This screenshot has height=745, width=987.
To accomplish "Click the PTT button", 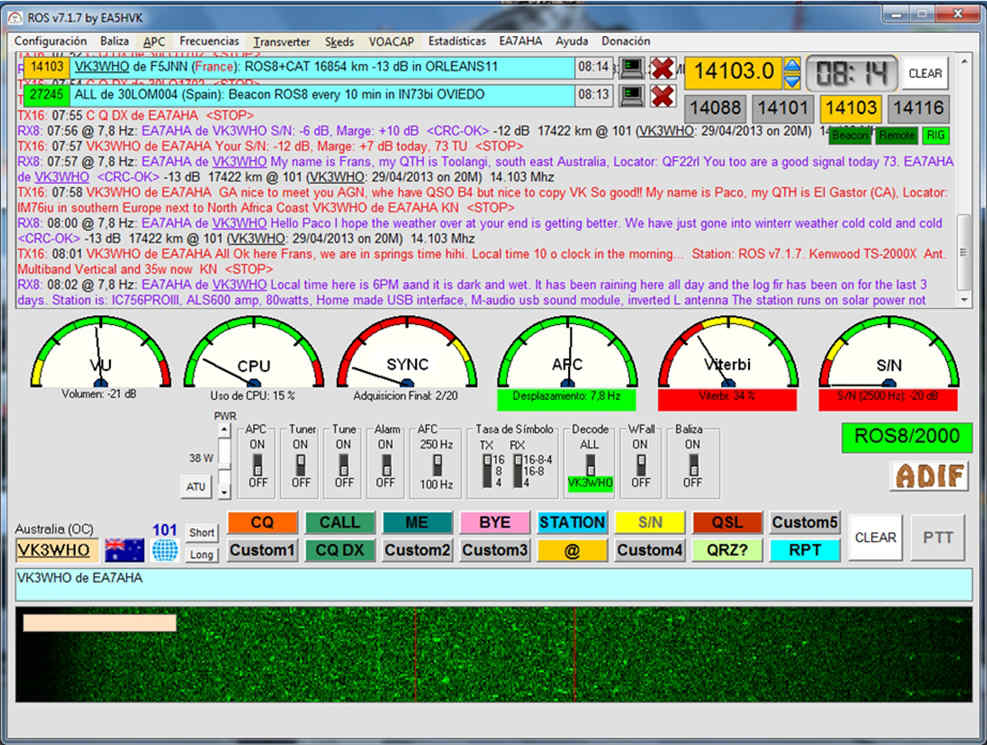I will (x=938, y=537).
